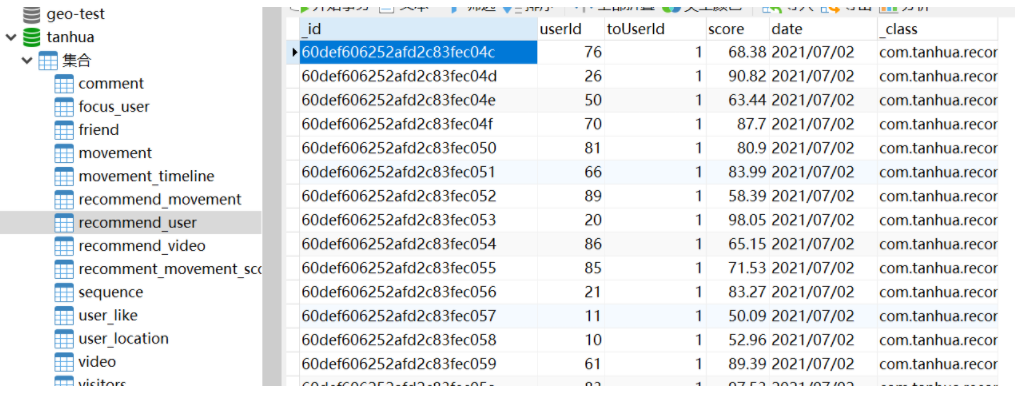This screenshot has width=1015, height=396.
Task: Click score cell 87.7
Action: [x=737, y=124]
